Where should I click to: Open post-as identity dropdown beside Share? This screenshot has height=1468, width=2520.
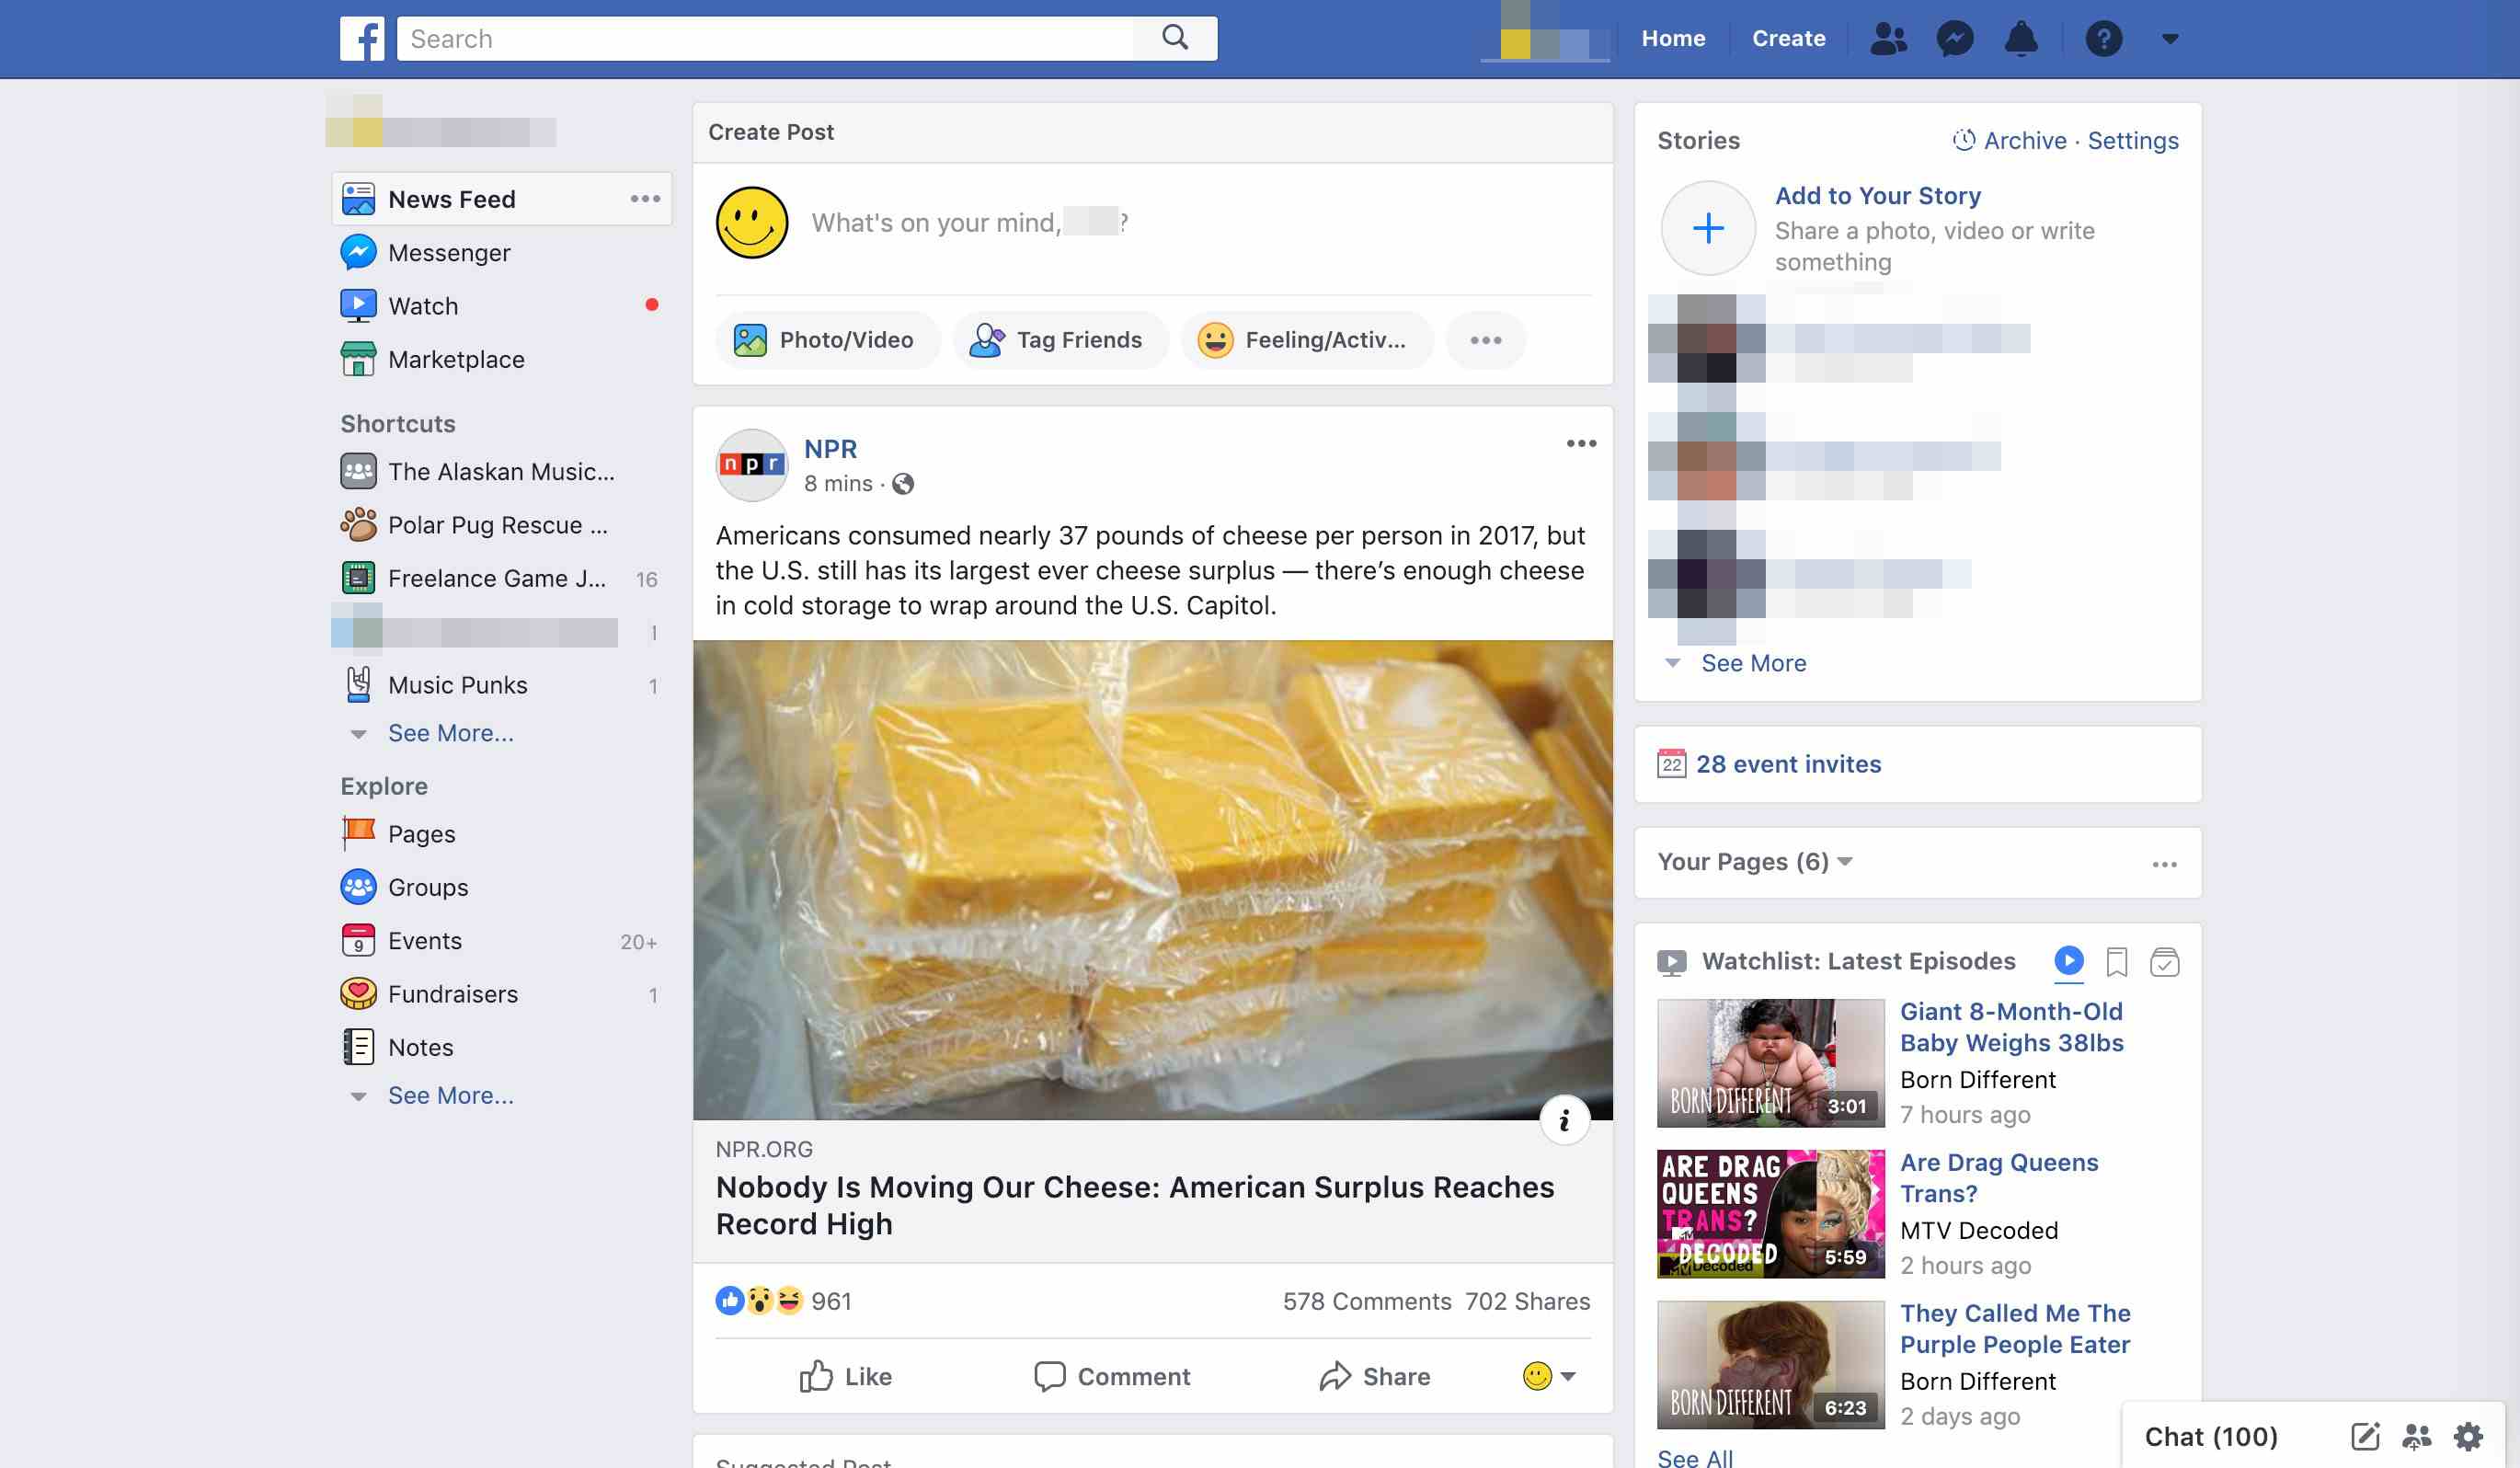pos(1549,1377)
